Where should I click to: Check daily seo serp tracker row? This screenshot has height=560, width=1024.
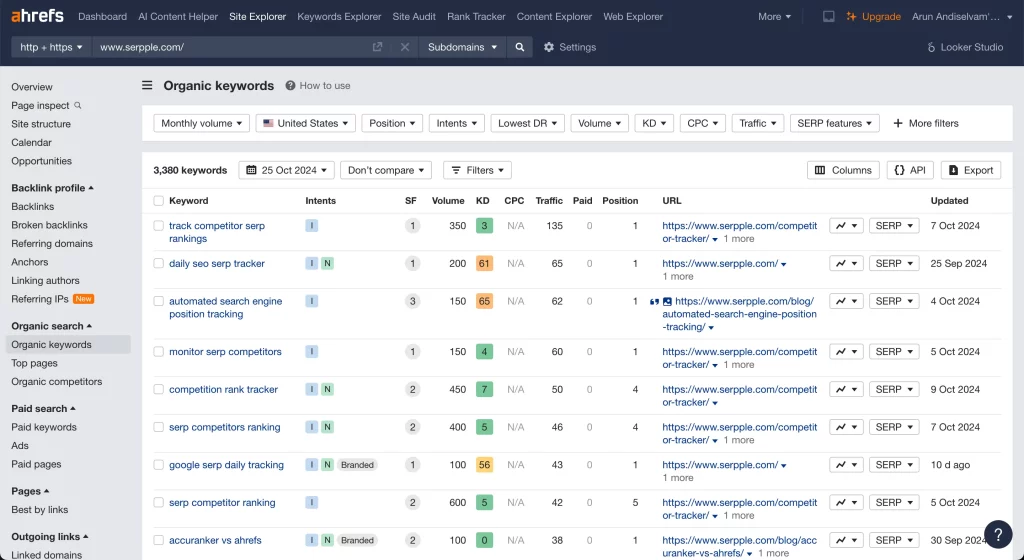[x=158, y=264]
